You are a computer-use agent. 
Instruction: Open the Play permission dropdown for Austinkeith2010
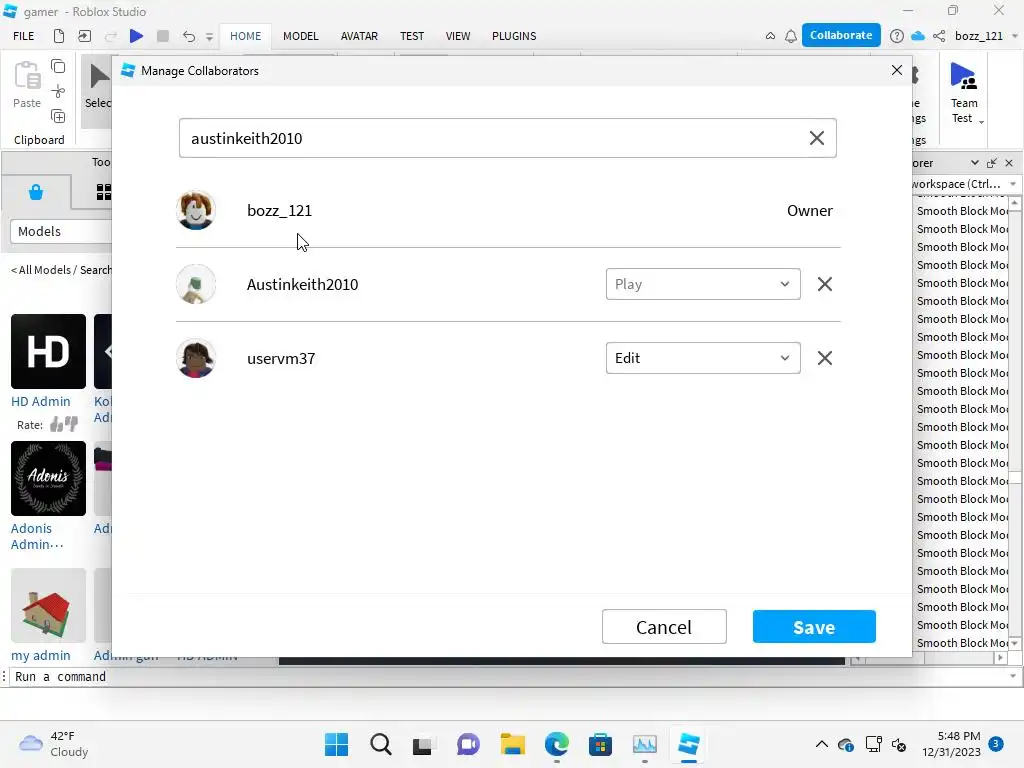coord(703,284)
